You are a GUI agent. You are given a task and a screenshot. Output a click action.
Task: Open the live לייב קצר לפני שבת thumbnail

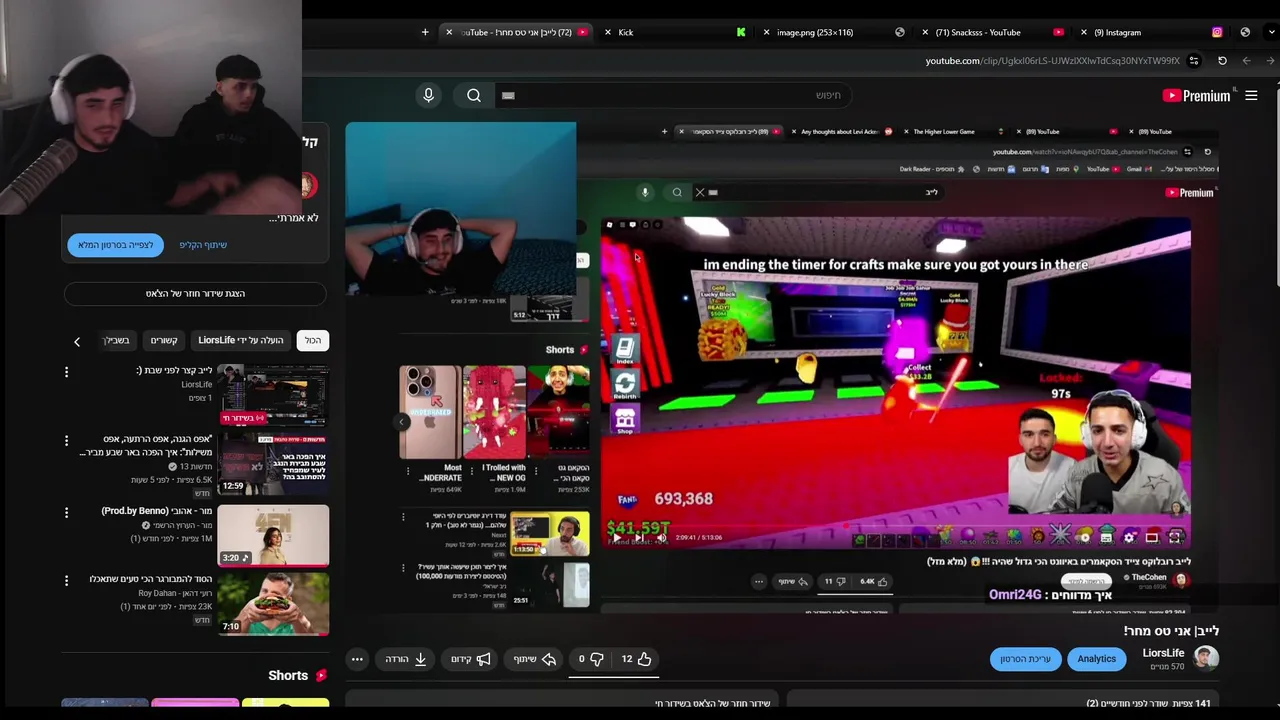273,396
